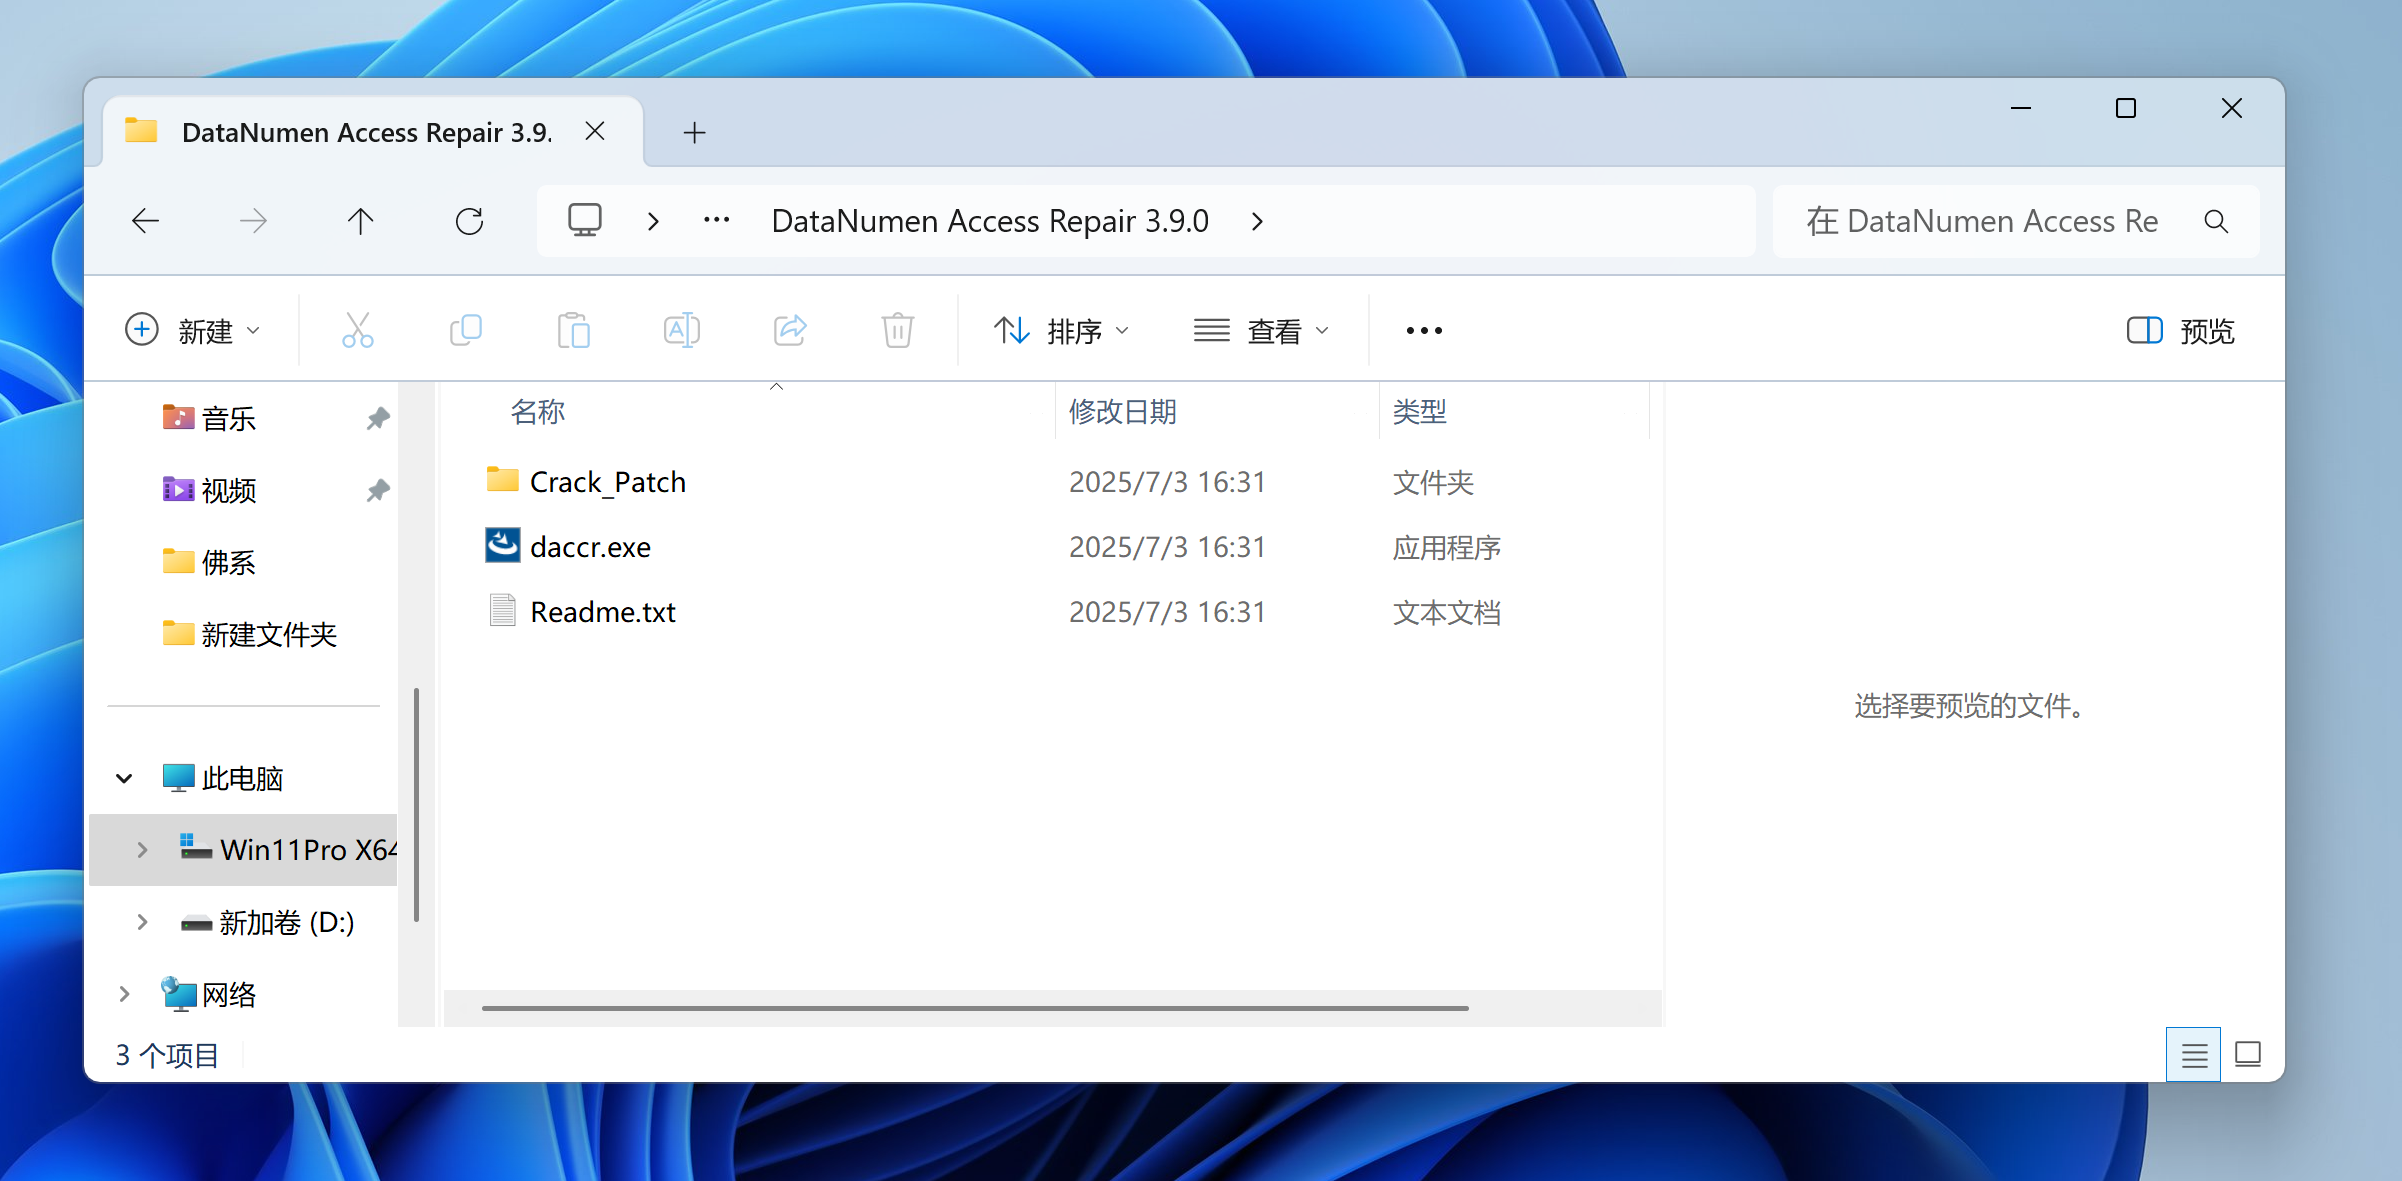Screen dimensions: 2402x1181
Task: Click the Delete trash icon
Action: [x=898, y=330]
